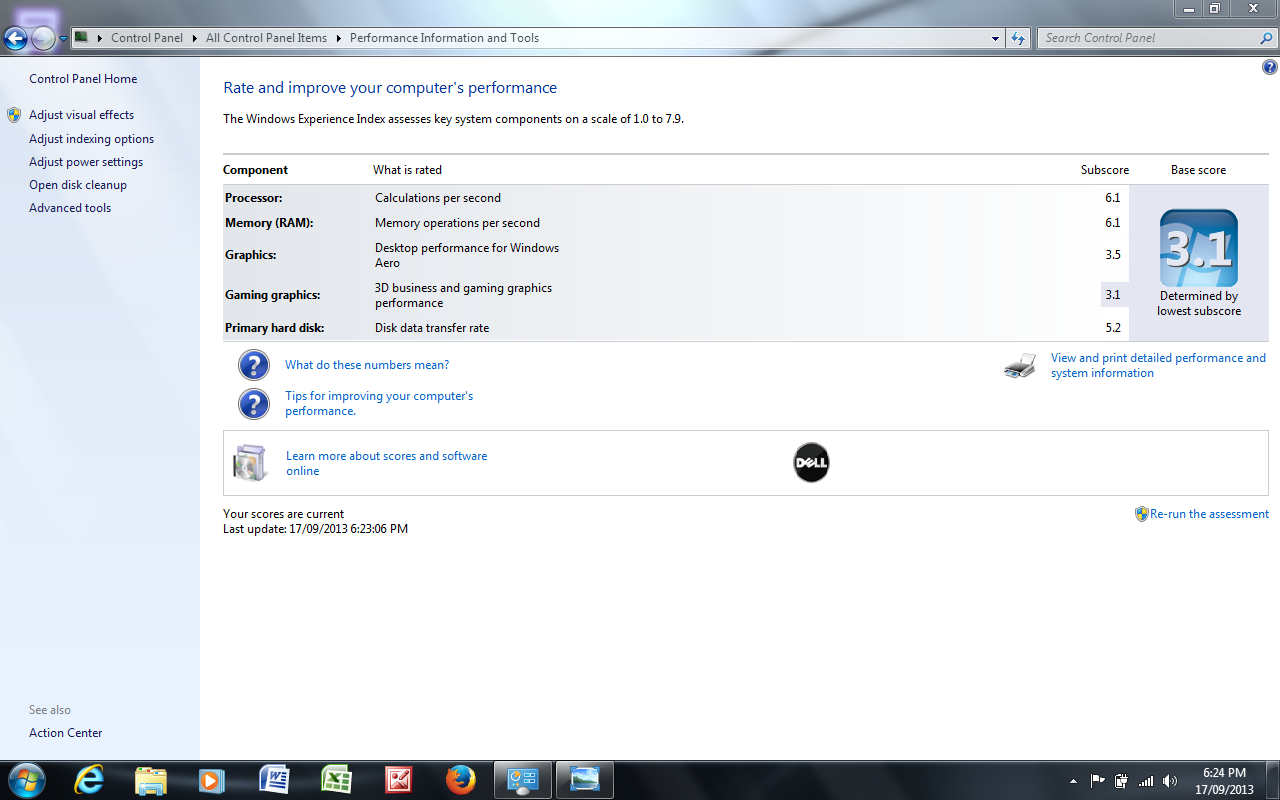Open the recent pages dropdown arrow
The width and height of the screenshot is (1280, 800).
[63, 39]
